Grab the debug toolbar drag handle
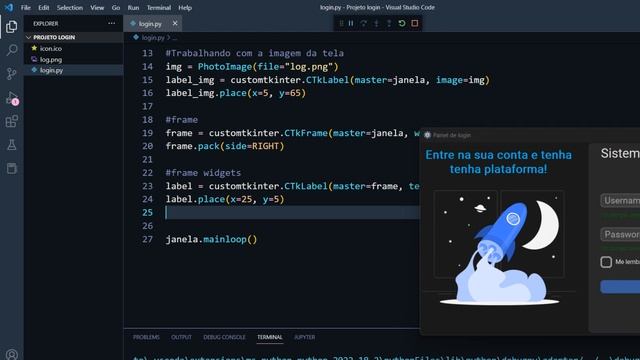Image resolution: width=640 pixels, height=360 pixels. click(341, 23)
